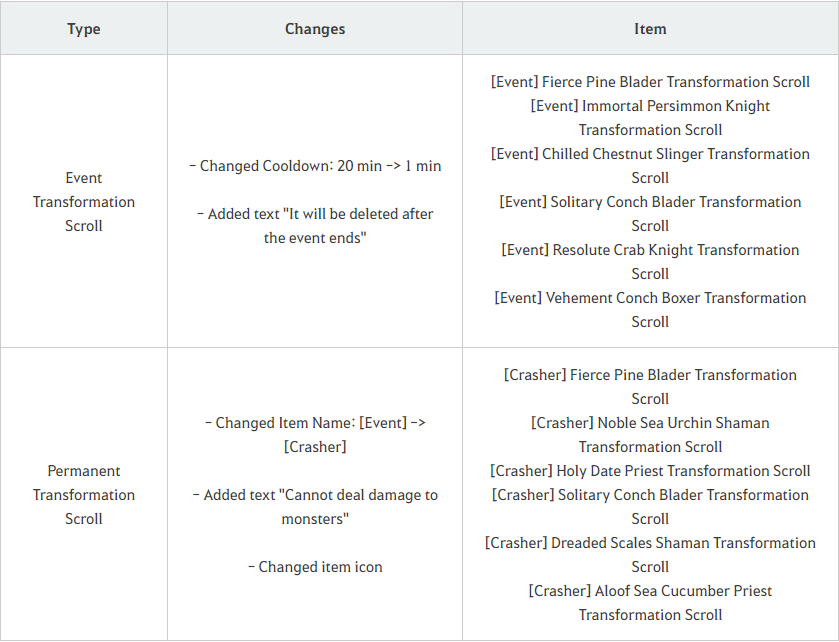Select the [Event] Fierce Pine Blader scroll entry

pos(650,82)
